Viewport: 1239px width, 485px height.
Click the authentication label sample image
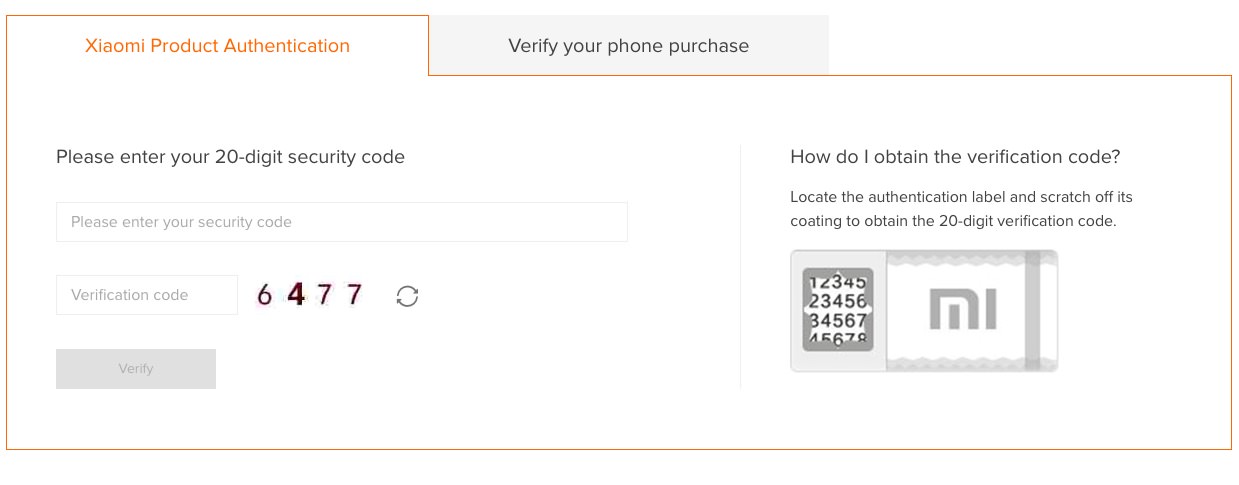pyautogui.click(x=923, y=310)
